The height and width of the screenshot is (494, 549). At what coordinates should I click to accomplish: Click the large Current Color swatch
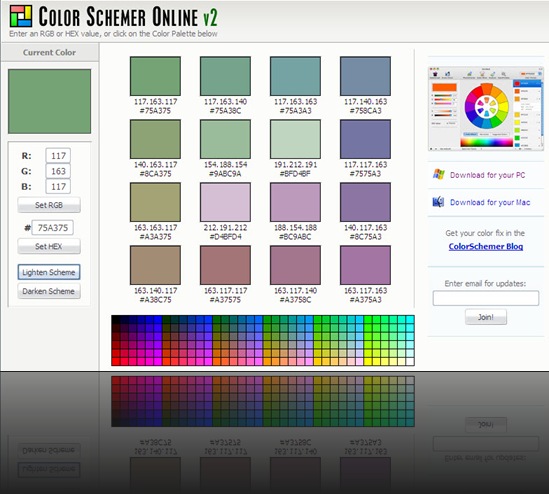click(x=49, y=102)
